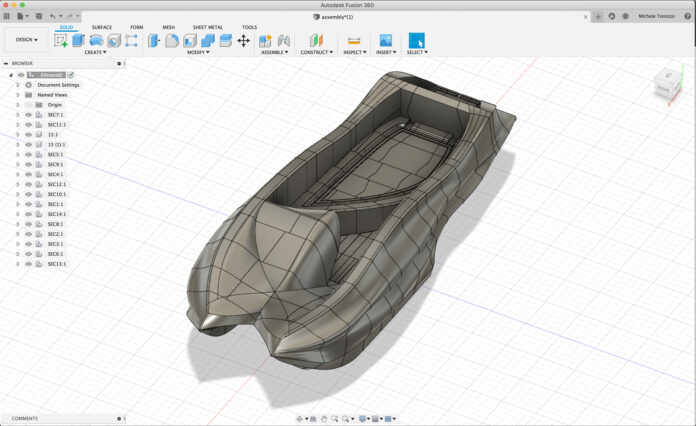Open the data panel grid icon
This screenshot has height=426, width=696.
pyautogui.click(x=7, y=16)
